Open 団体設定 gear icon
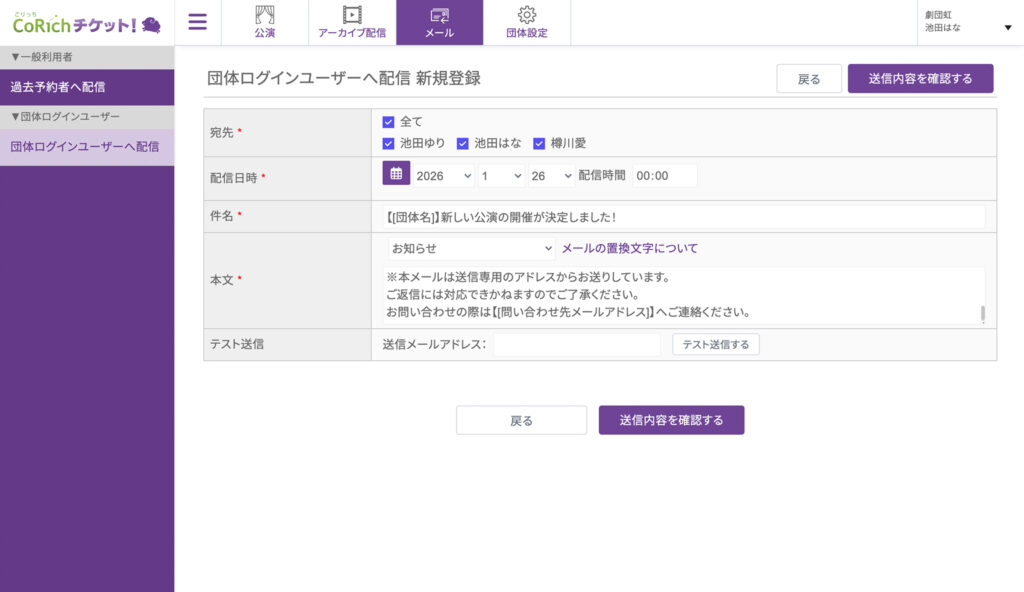Image resolution: width=1024 pixels, height=592 pixels. pos(527,15)
